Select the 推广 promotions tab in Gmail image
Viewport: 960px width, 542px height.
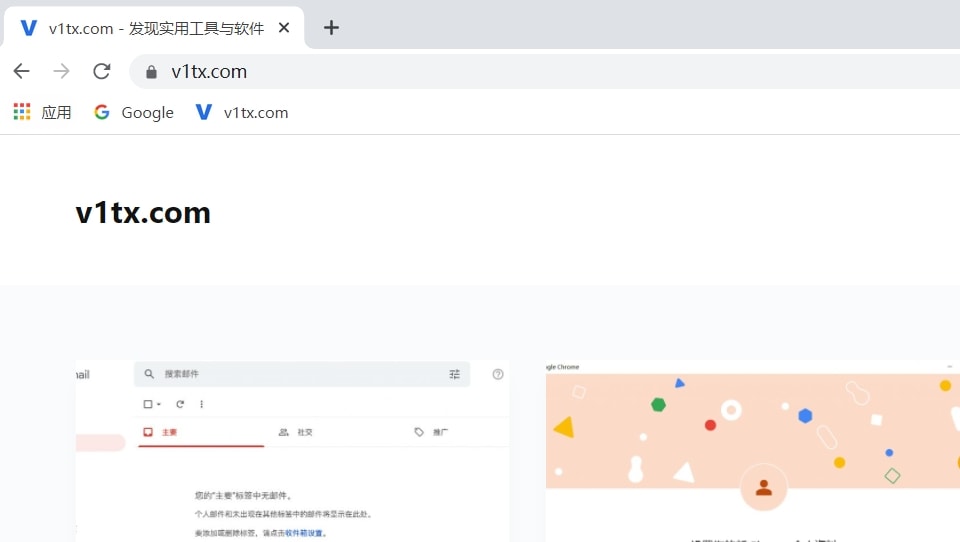[431, 432]
